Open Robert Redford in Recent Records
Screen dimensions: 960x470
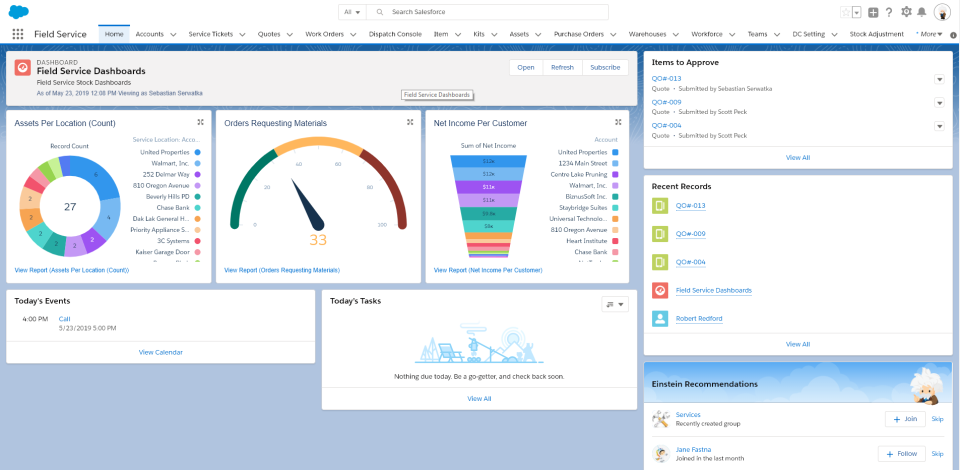tap(699, 319)
